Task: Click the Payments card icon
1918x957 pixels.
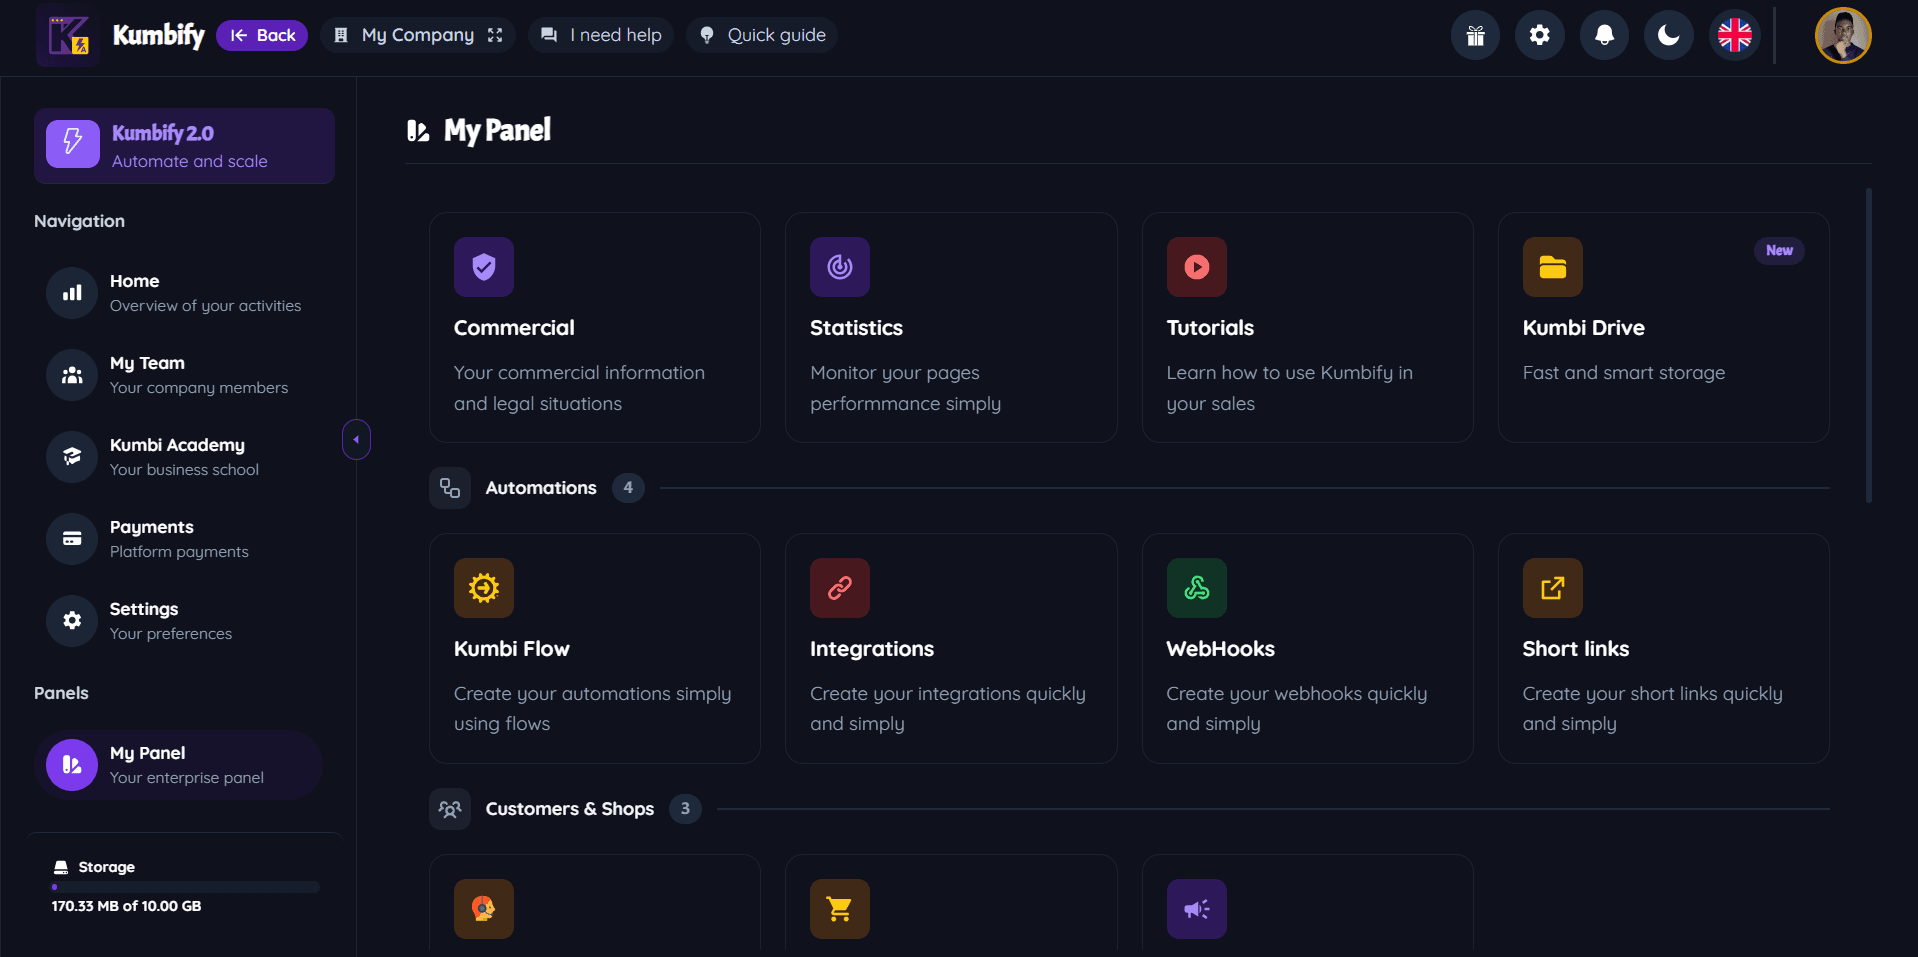Action: [x=72, y=539]
